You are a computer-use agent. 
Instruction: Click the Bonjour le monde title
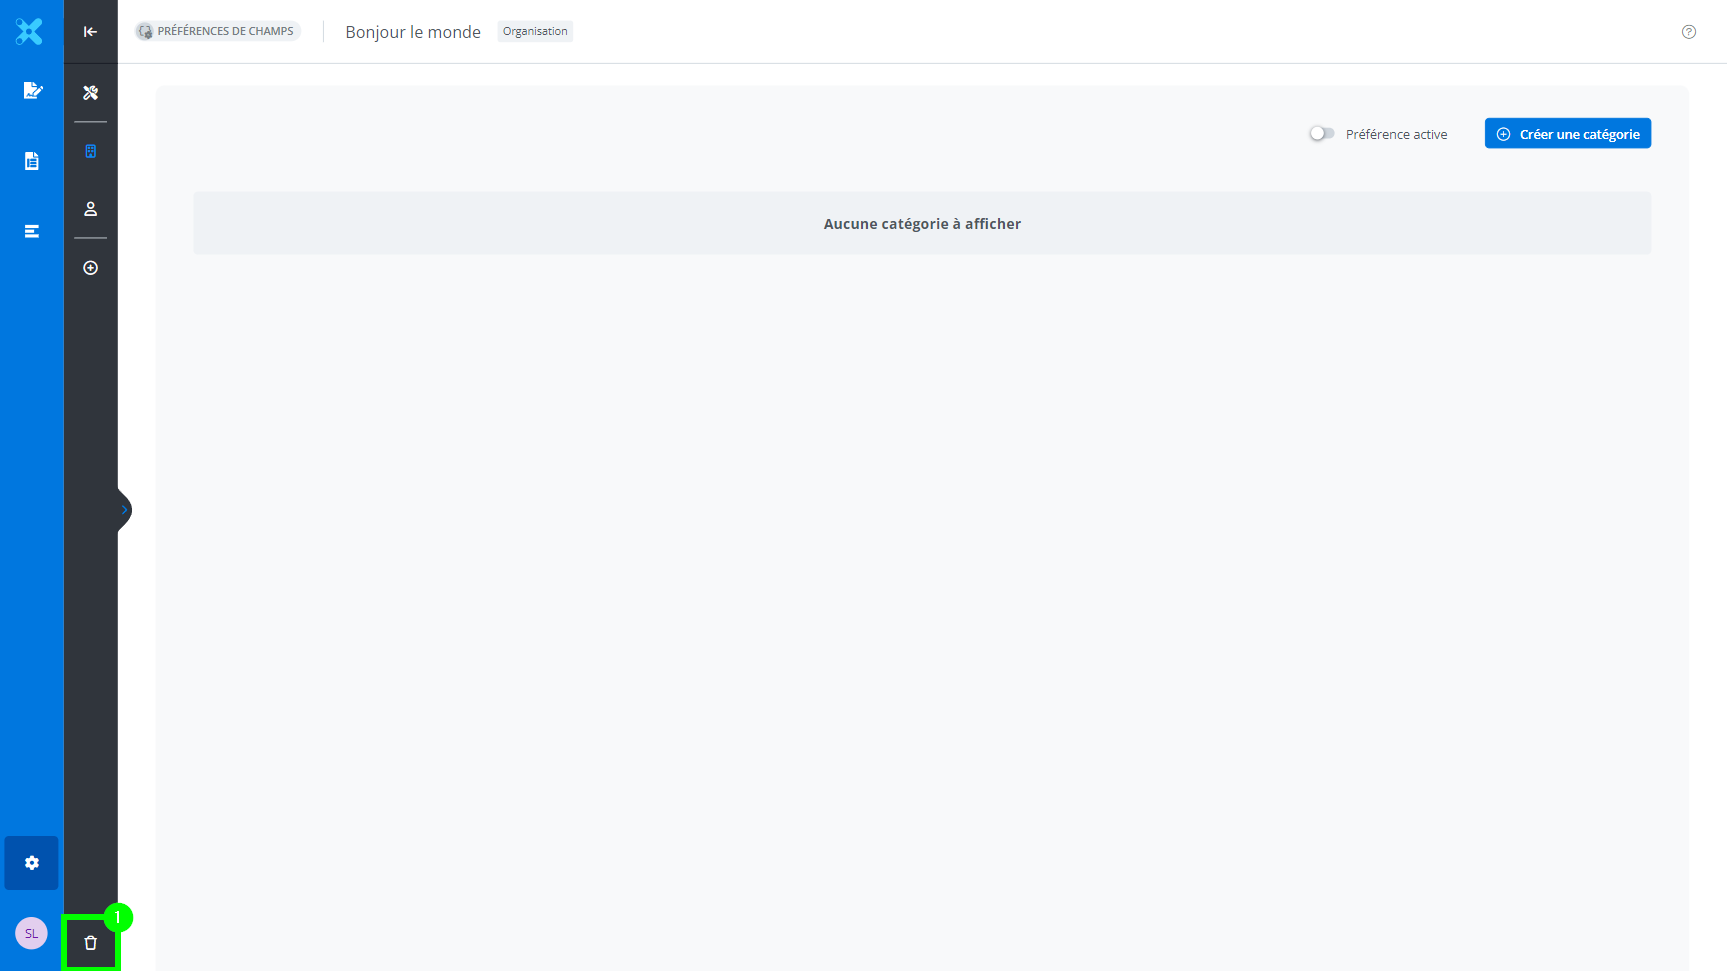(x=413, y=32)
